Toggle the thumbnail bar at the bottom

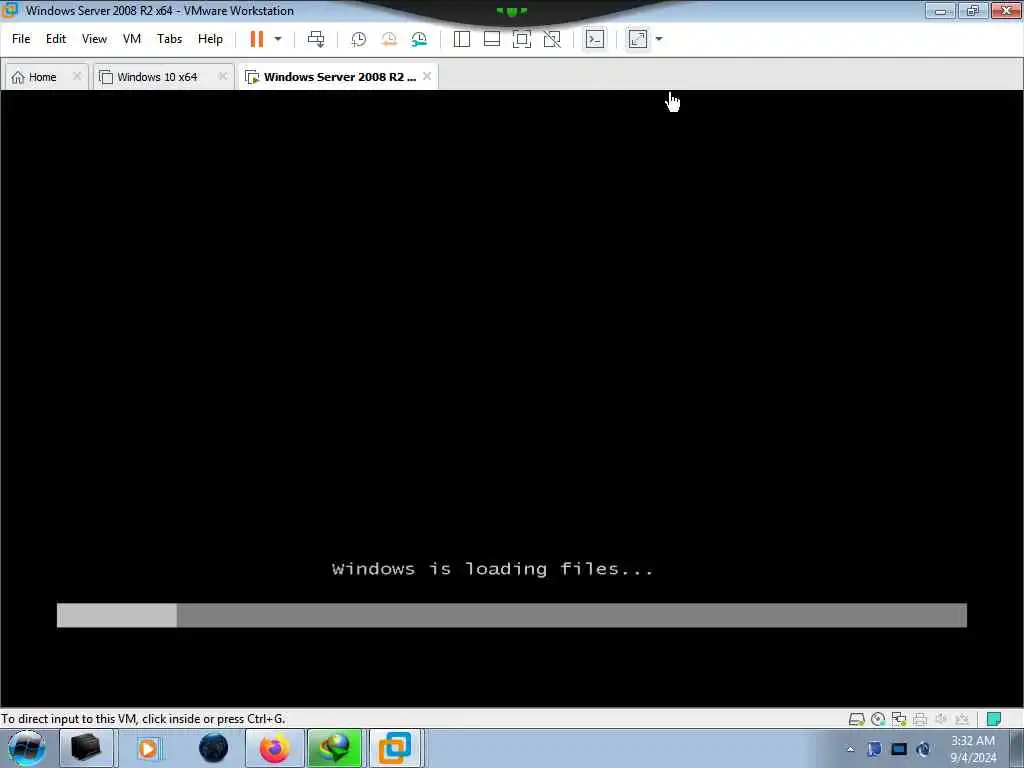point(492,39)
